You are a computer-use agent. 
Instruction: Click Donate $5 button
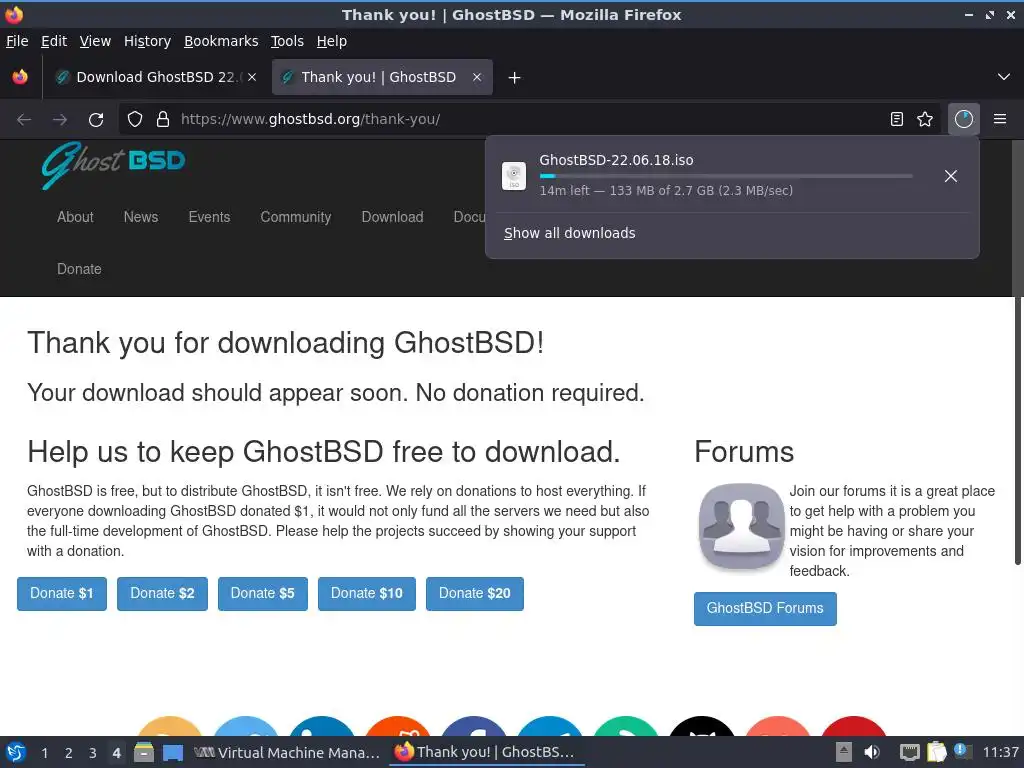tap(263, 594)
